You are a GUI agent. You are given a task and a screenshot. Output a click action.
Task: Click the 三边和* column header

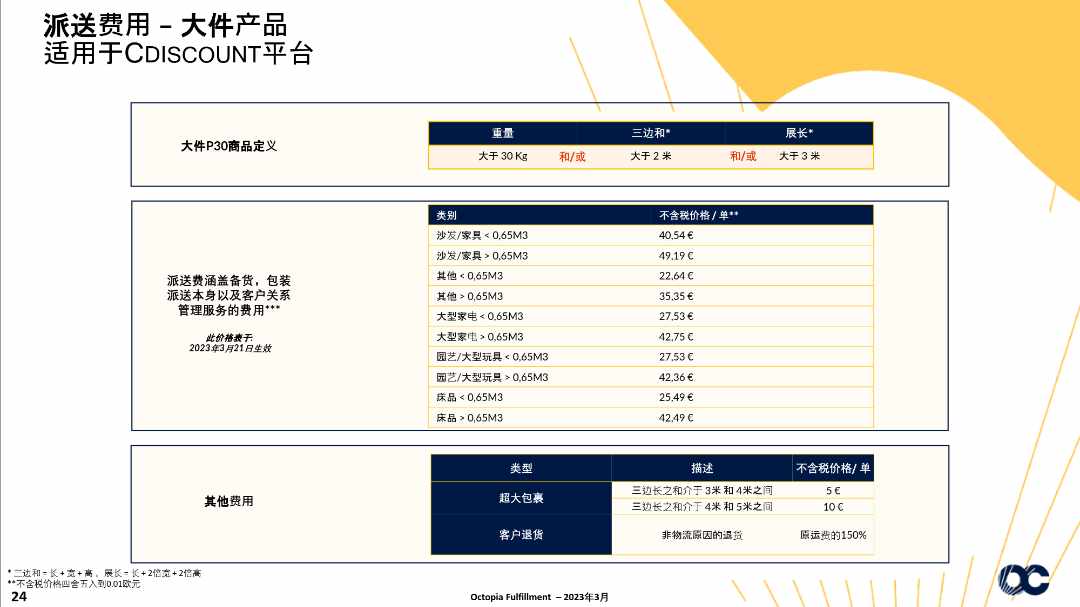point(651,133)
